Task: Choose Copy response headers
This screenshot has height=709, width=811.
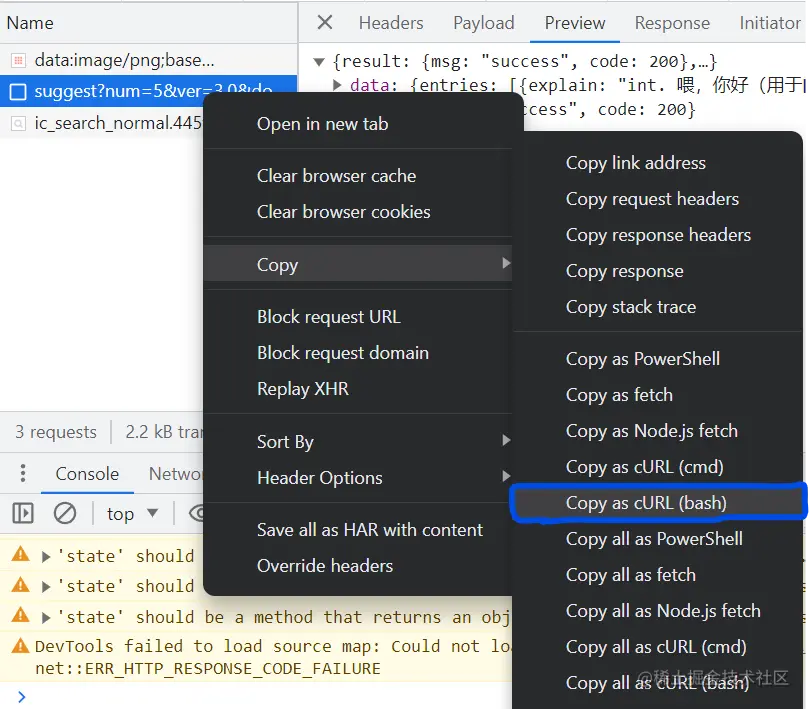Action: point(658,235)
